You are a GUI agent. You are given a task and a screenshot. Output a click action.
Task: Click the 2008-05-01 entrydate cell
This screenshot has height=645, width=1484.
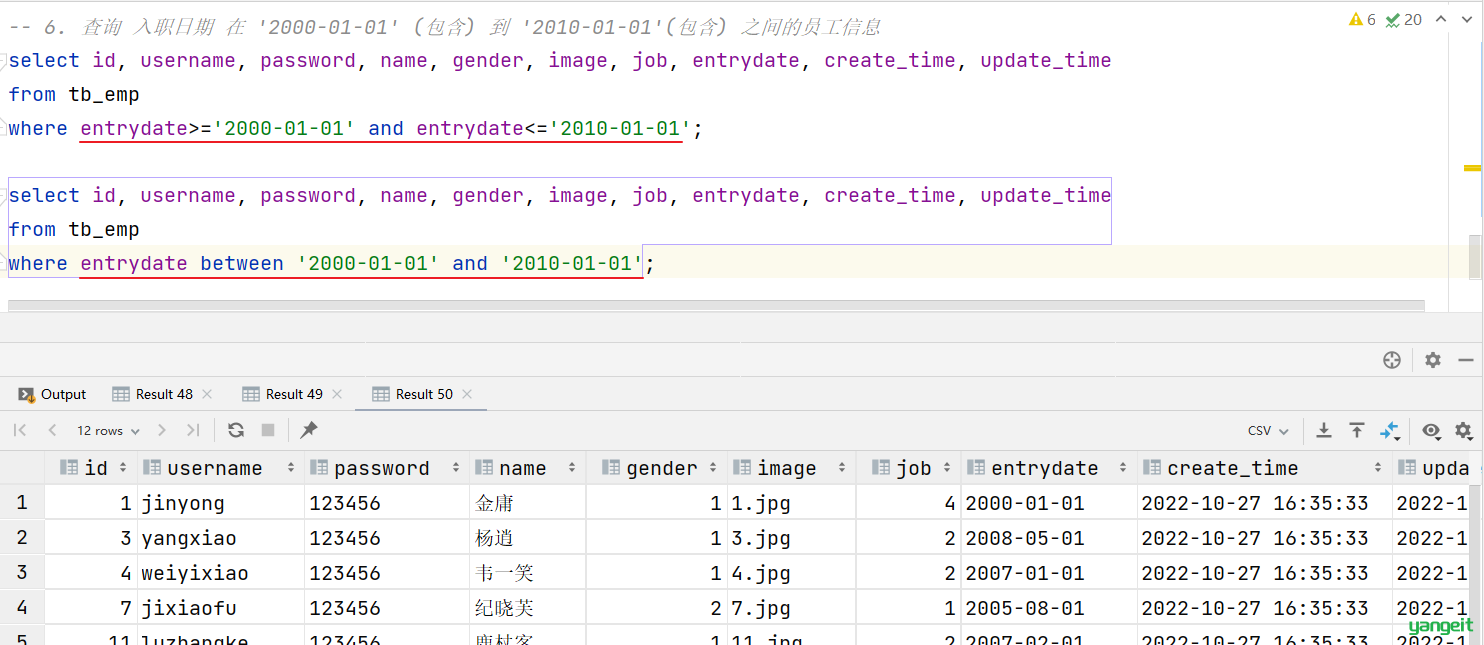tap(1048, 538)
